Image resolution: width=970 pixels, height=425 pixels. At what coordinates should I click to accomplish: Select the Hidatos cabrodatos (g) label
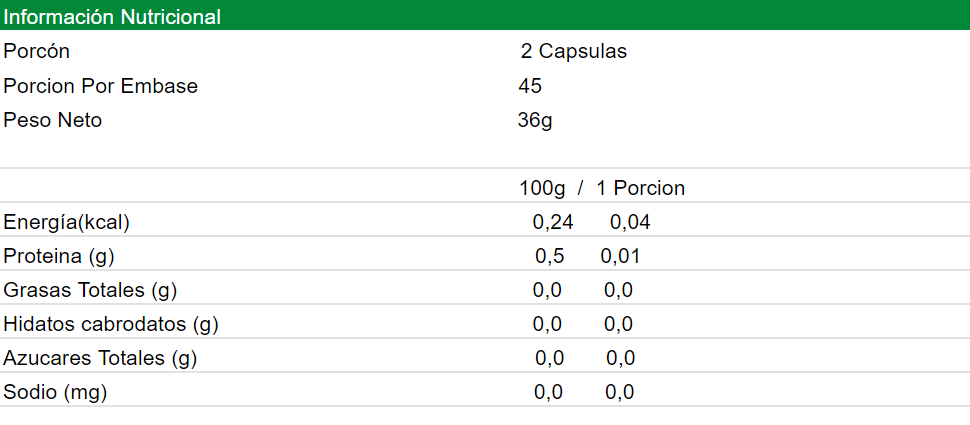click(111, 324)
